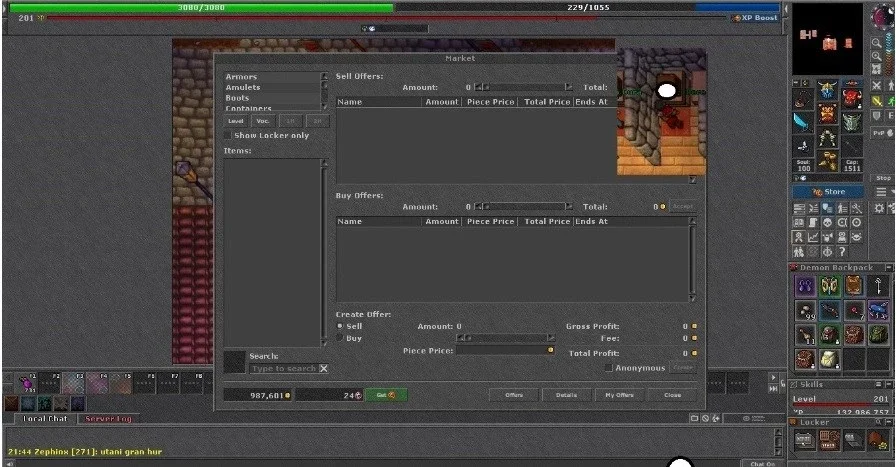The image size is (896, 467).
Task: Select the Sell radio button
Action: tap(340, 326)
